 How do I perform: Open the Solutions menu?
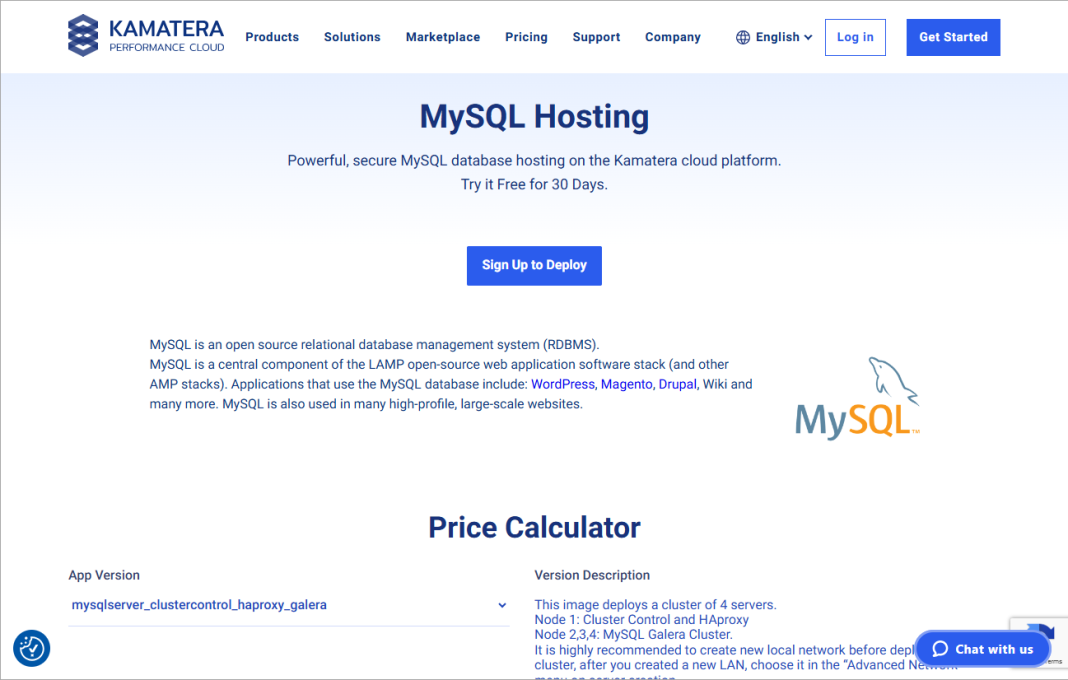tap(352, 37)
